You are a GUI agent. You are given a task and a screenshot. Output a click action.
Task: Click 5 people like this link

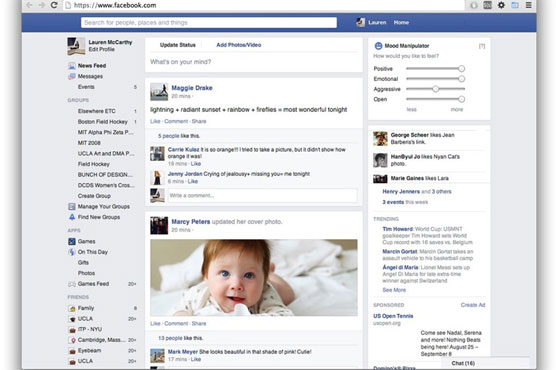168,136
